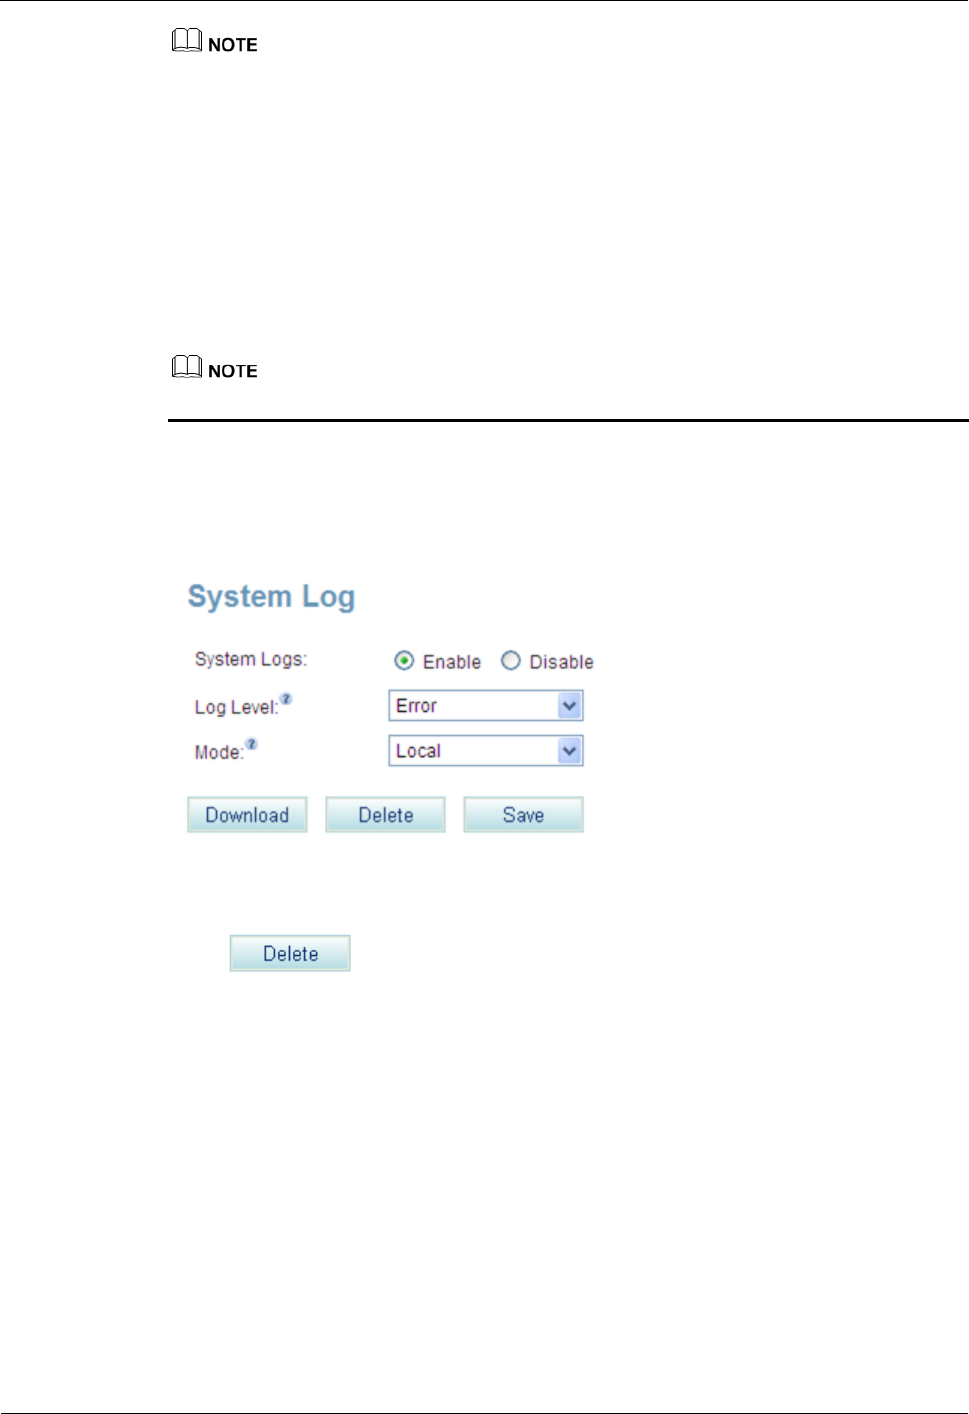Viewport: 969px width, 1414px height.
Task: Click the top NOTE book icon
Action: 187,41
